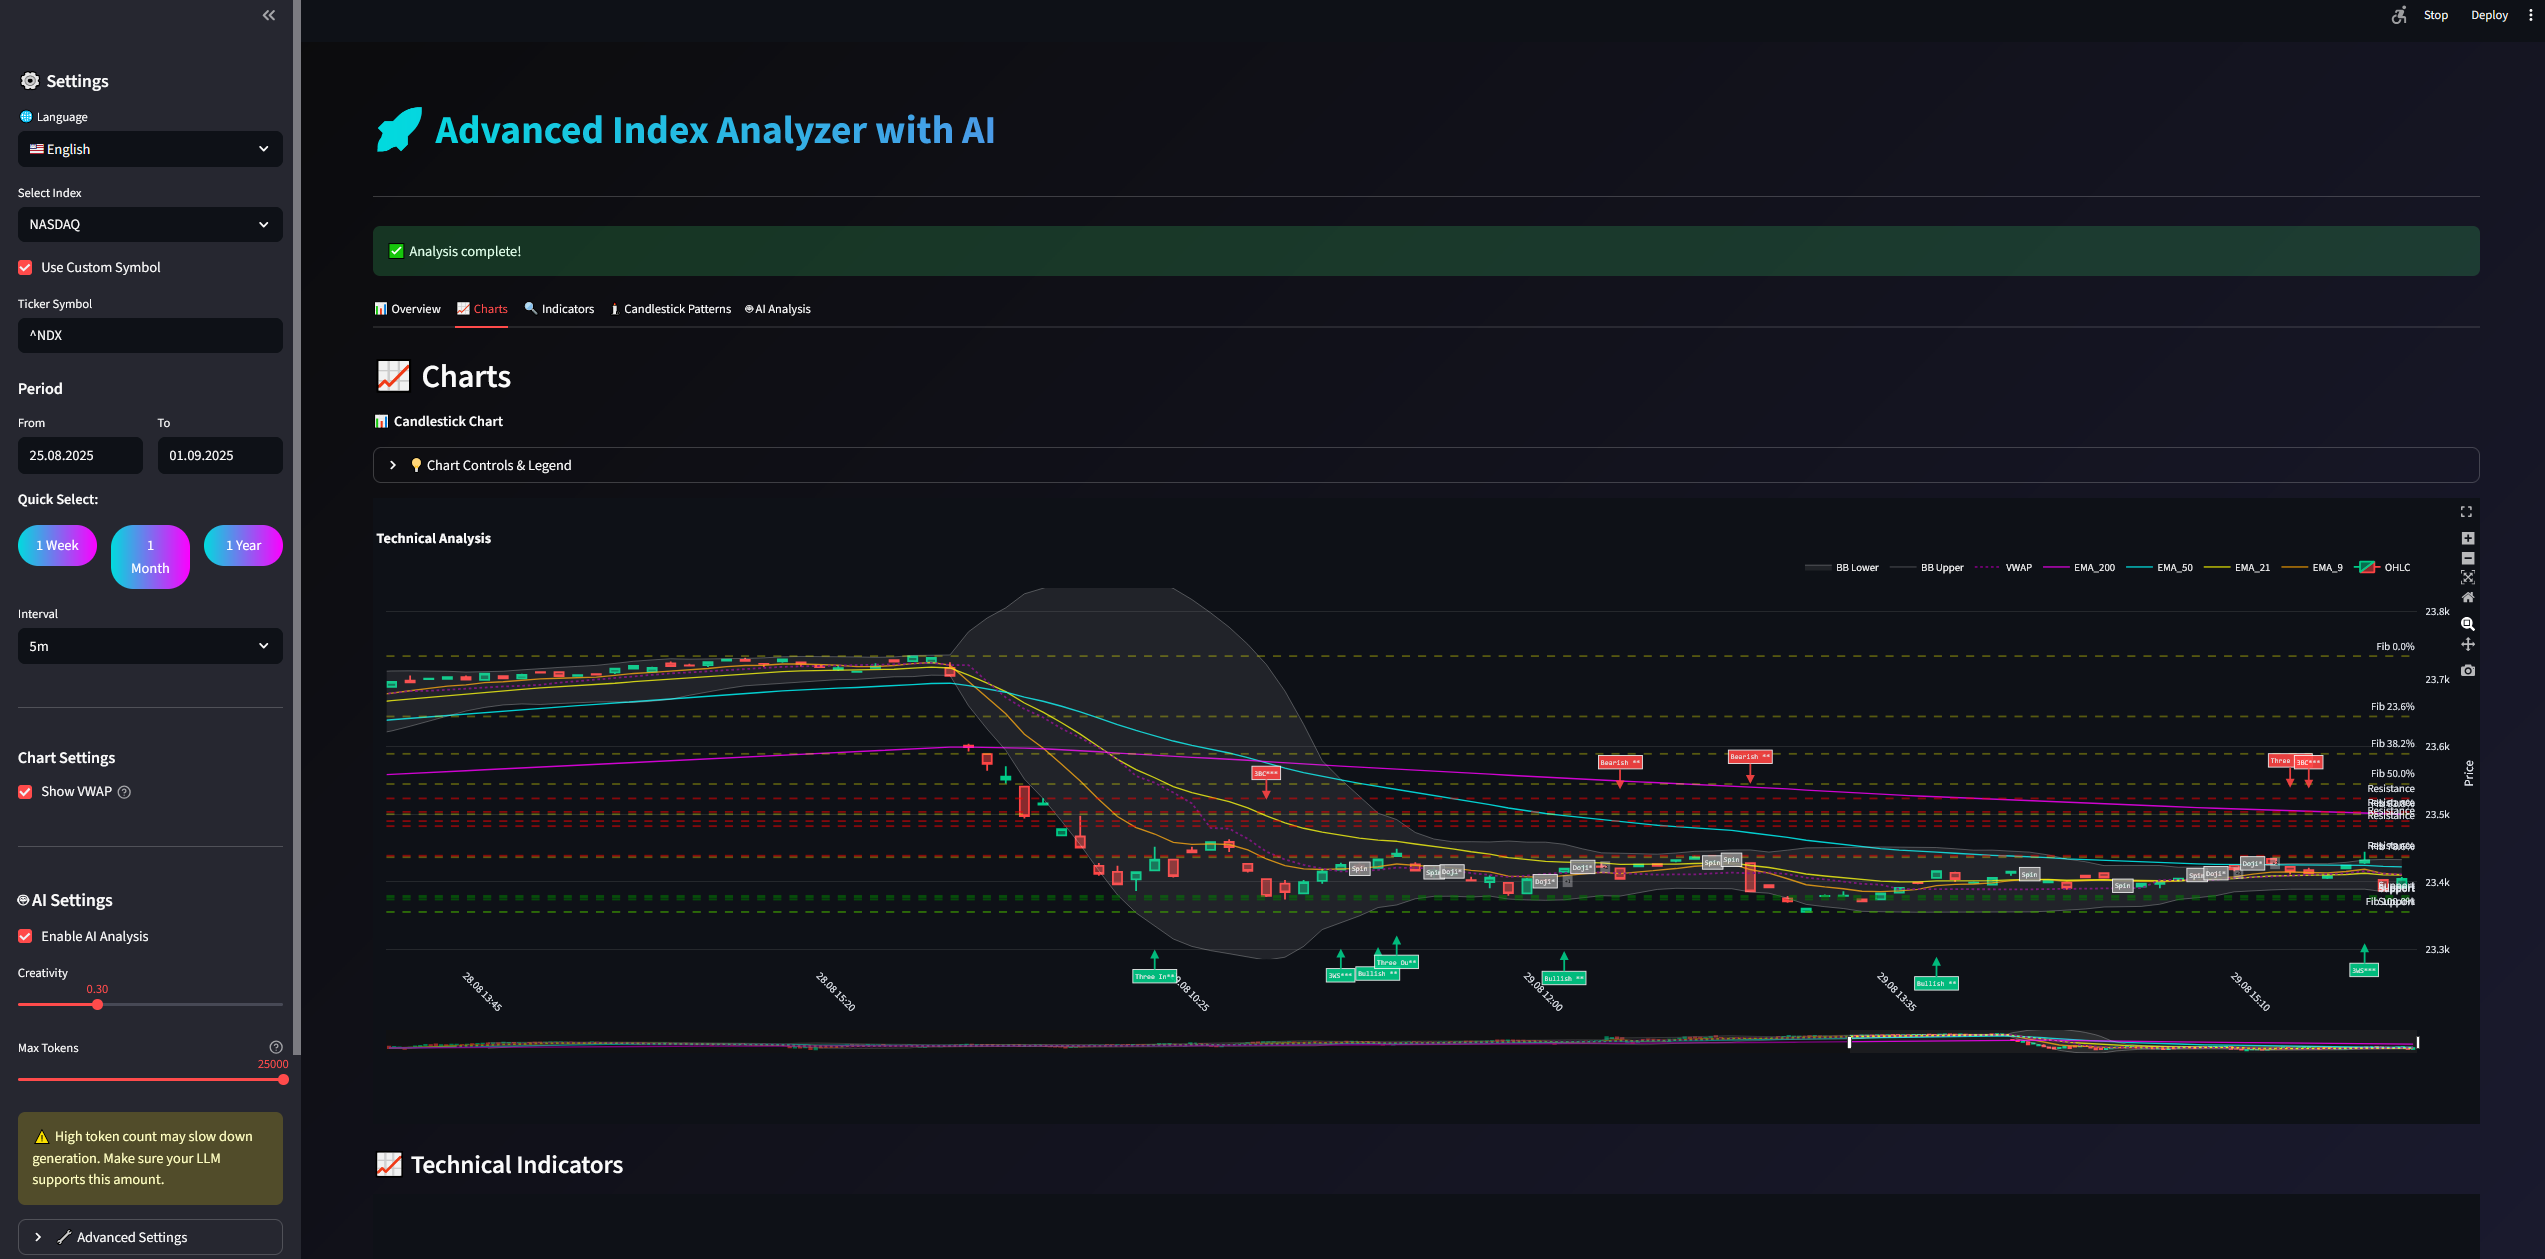Select the Pan tool on chart
The height and width of the screenshot is (1259, 2545).
coord(2468,645)
